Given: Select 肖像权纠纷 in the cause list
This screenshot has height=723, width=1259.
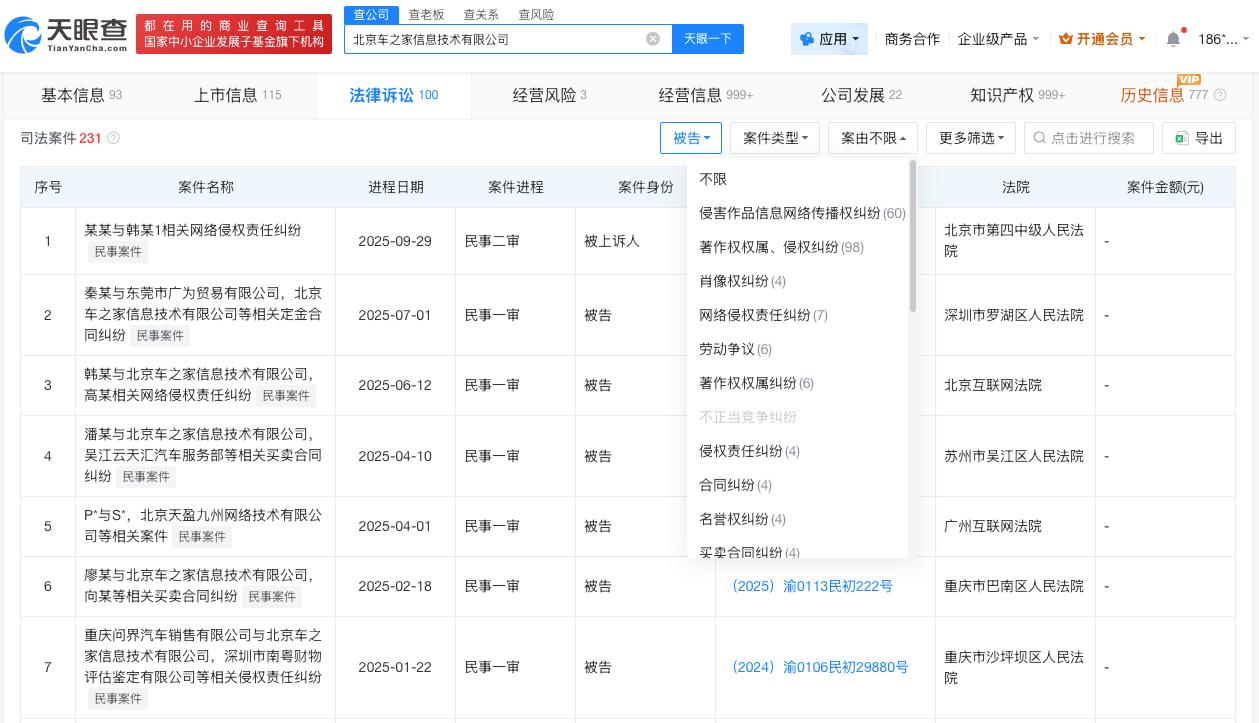Looking at the screenshot, I should tap(734, 281).
